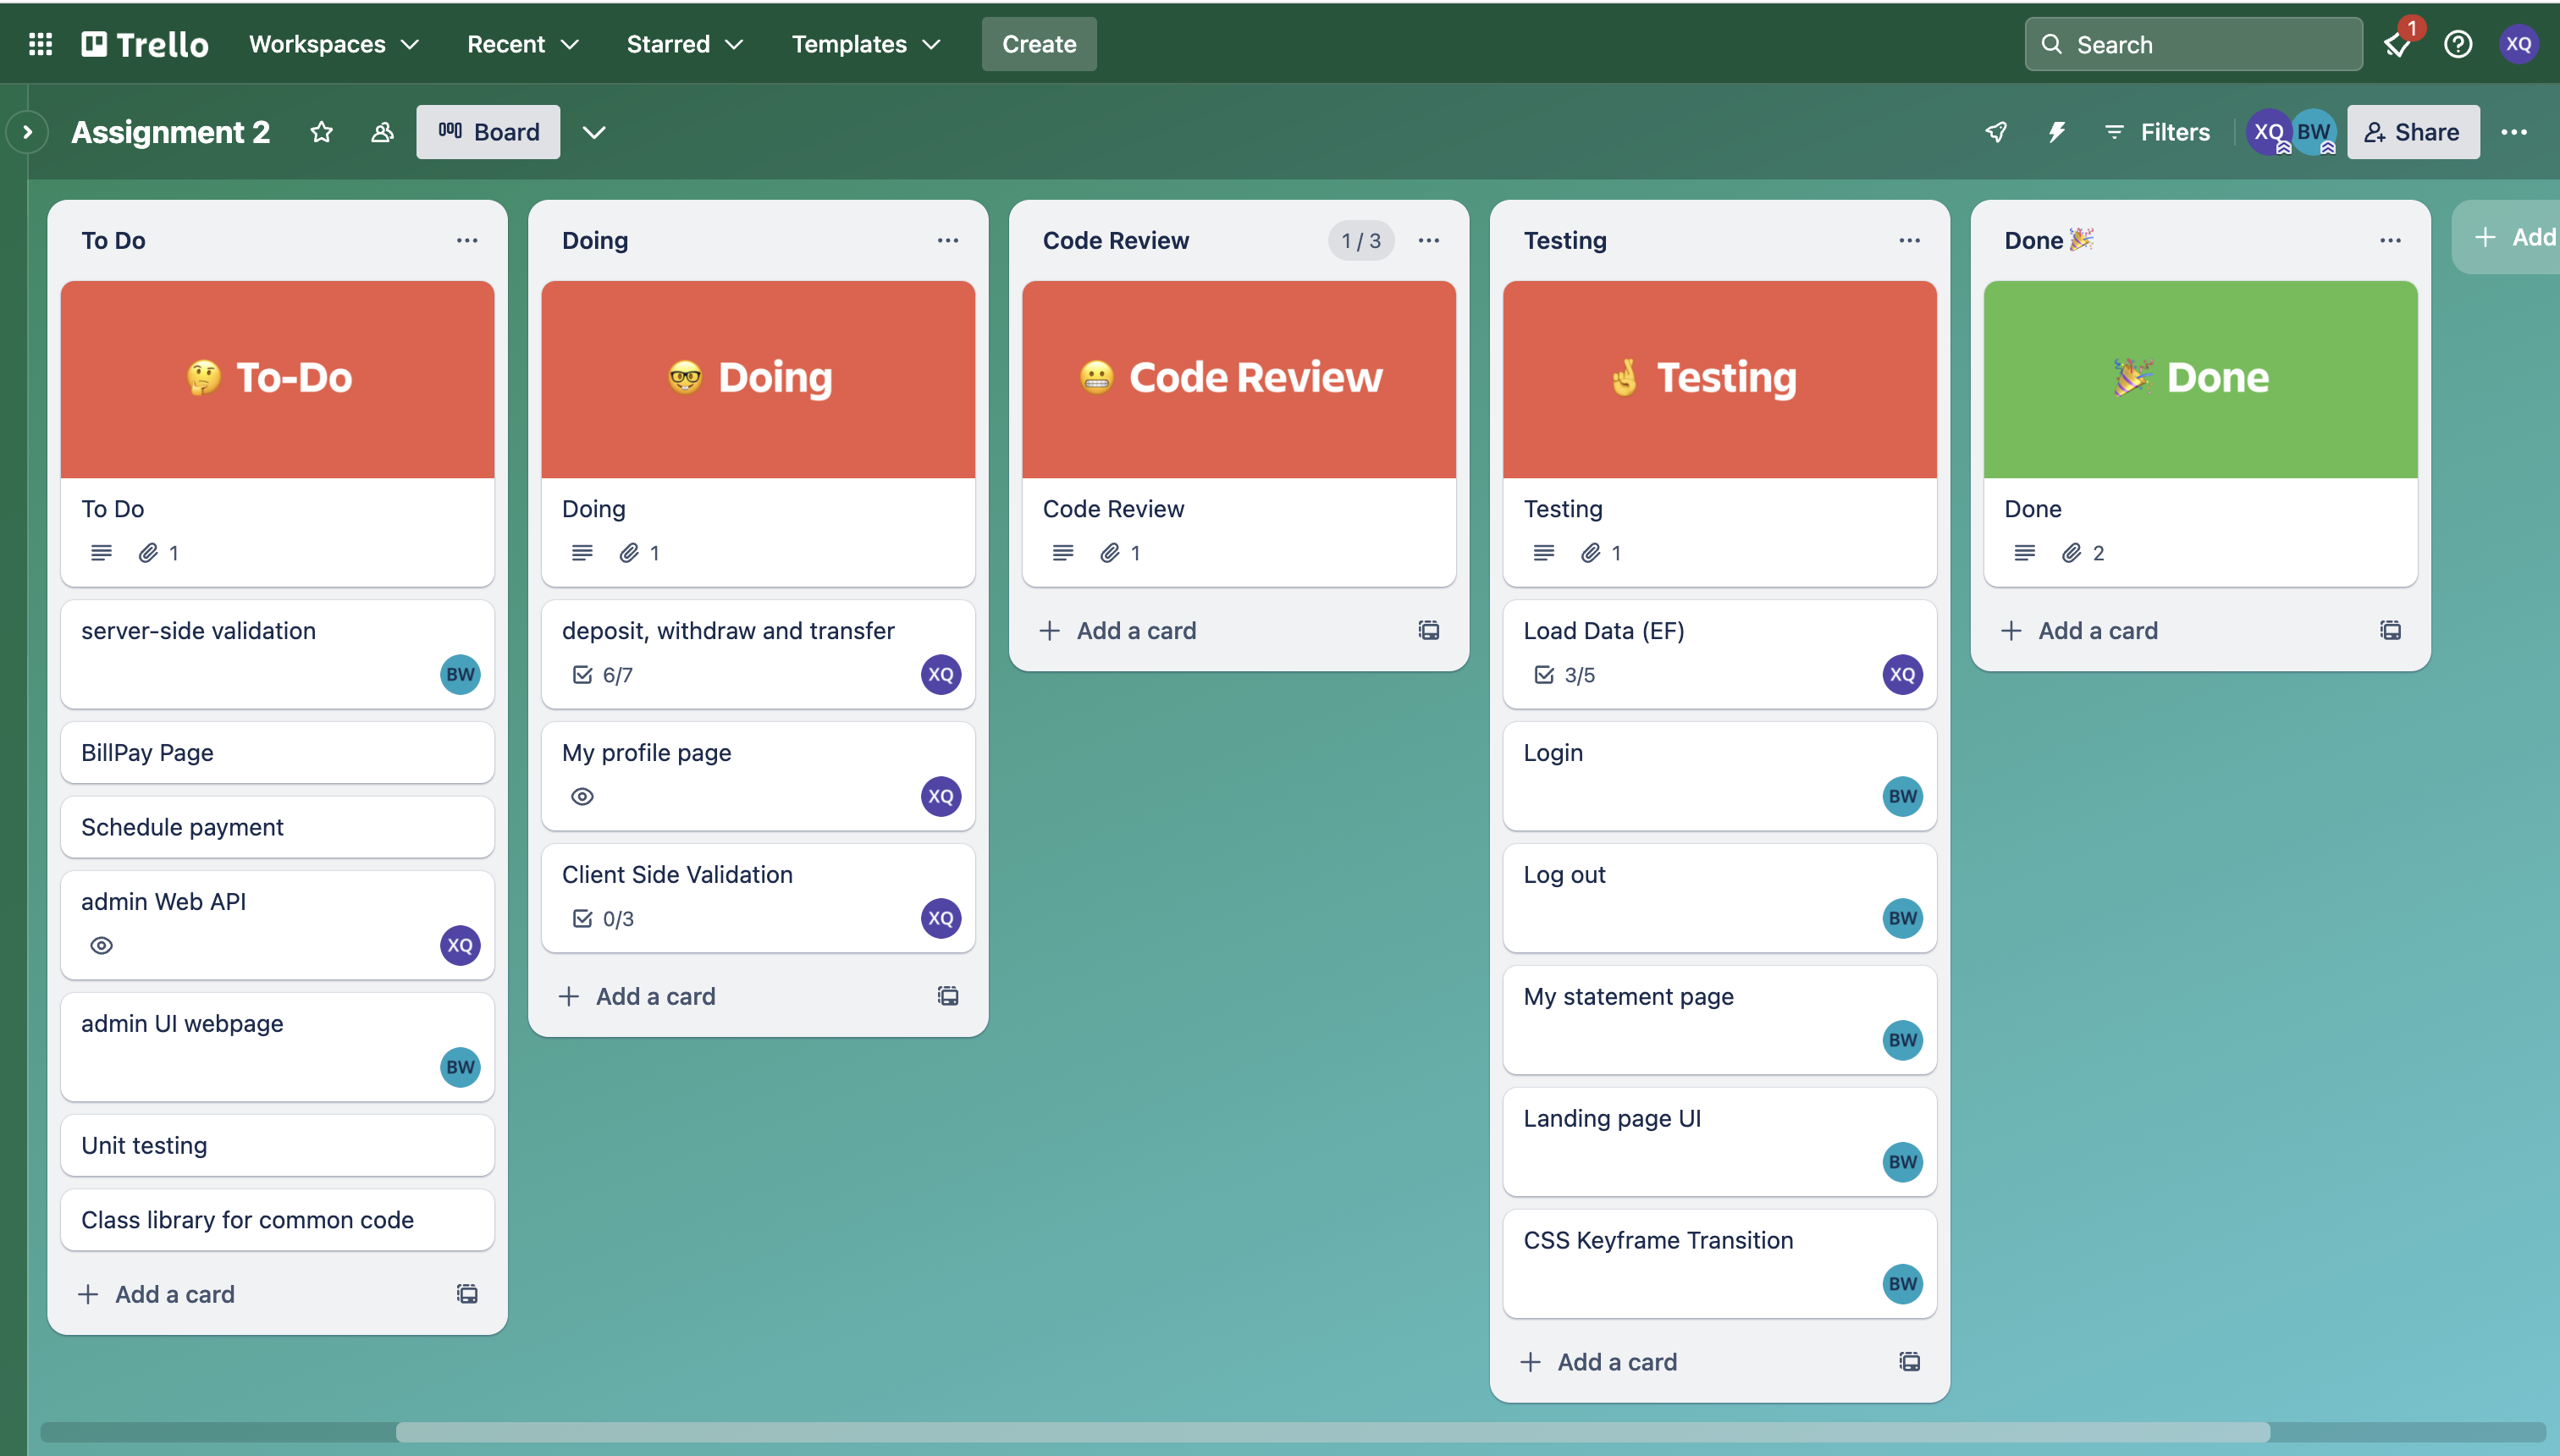Change board workspace visibility icon
2560x1456 pixels.
coord(382,132)
